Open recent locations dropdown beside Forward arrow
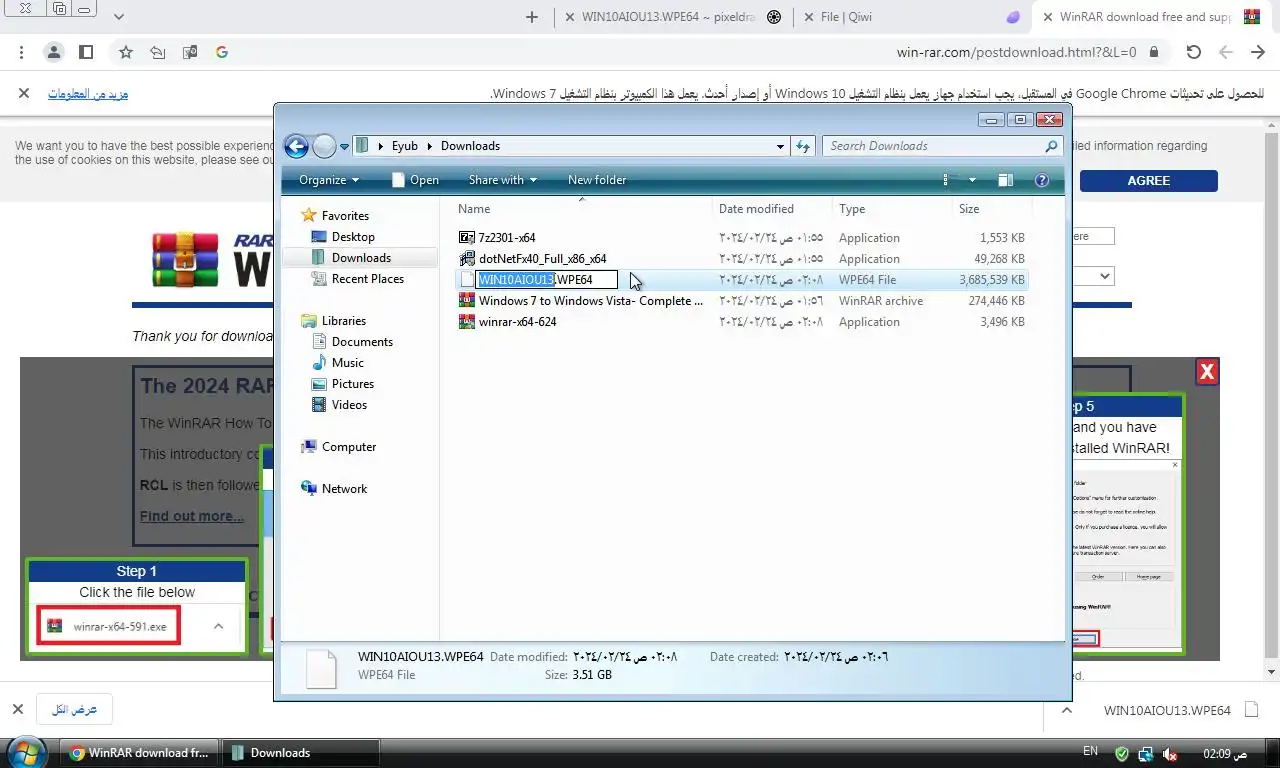This screenshot has width=1280, height=768. (344, 147)
